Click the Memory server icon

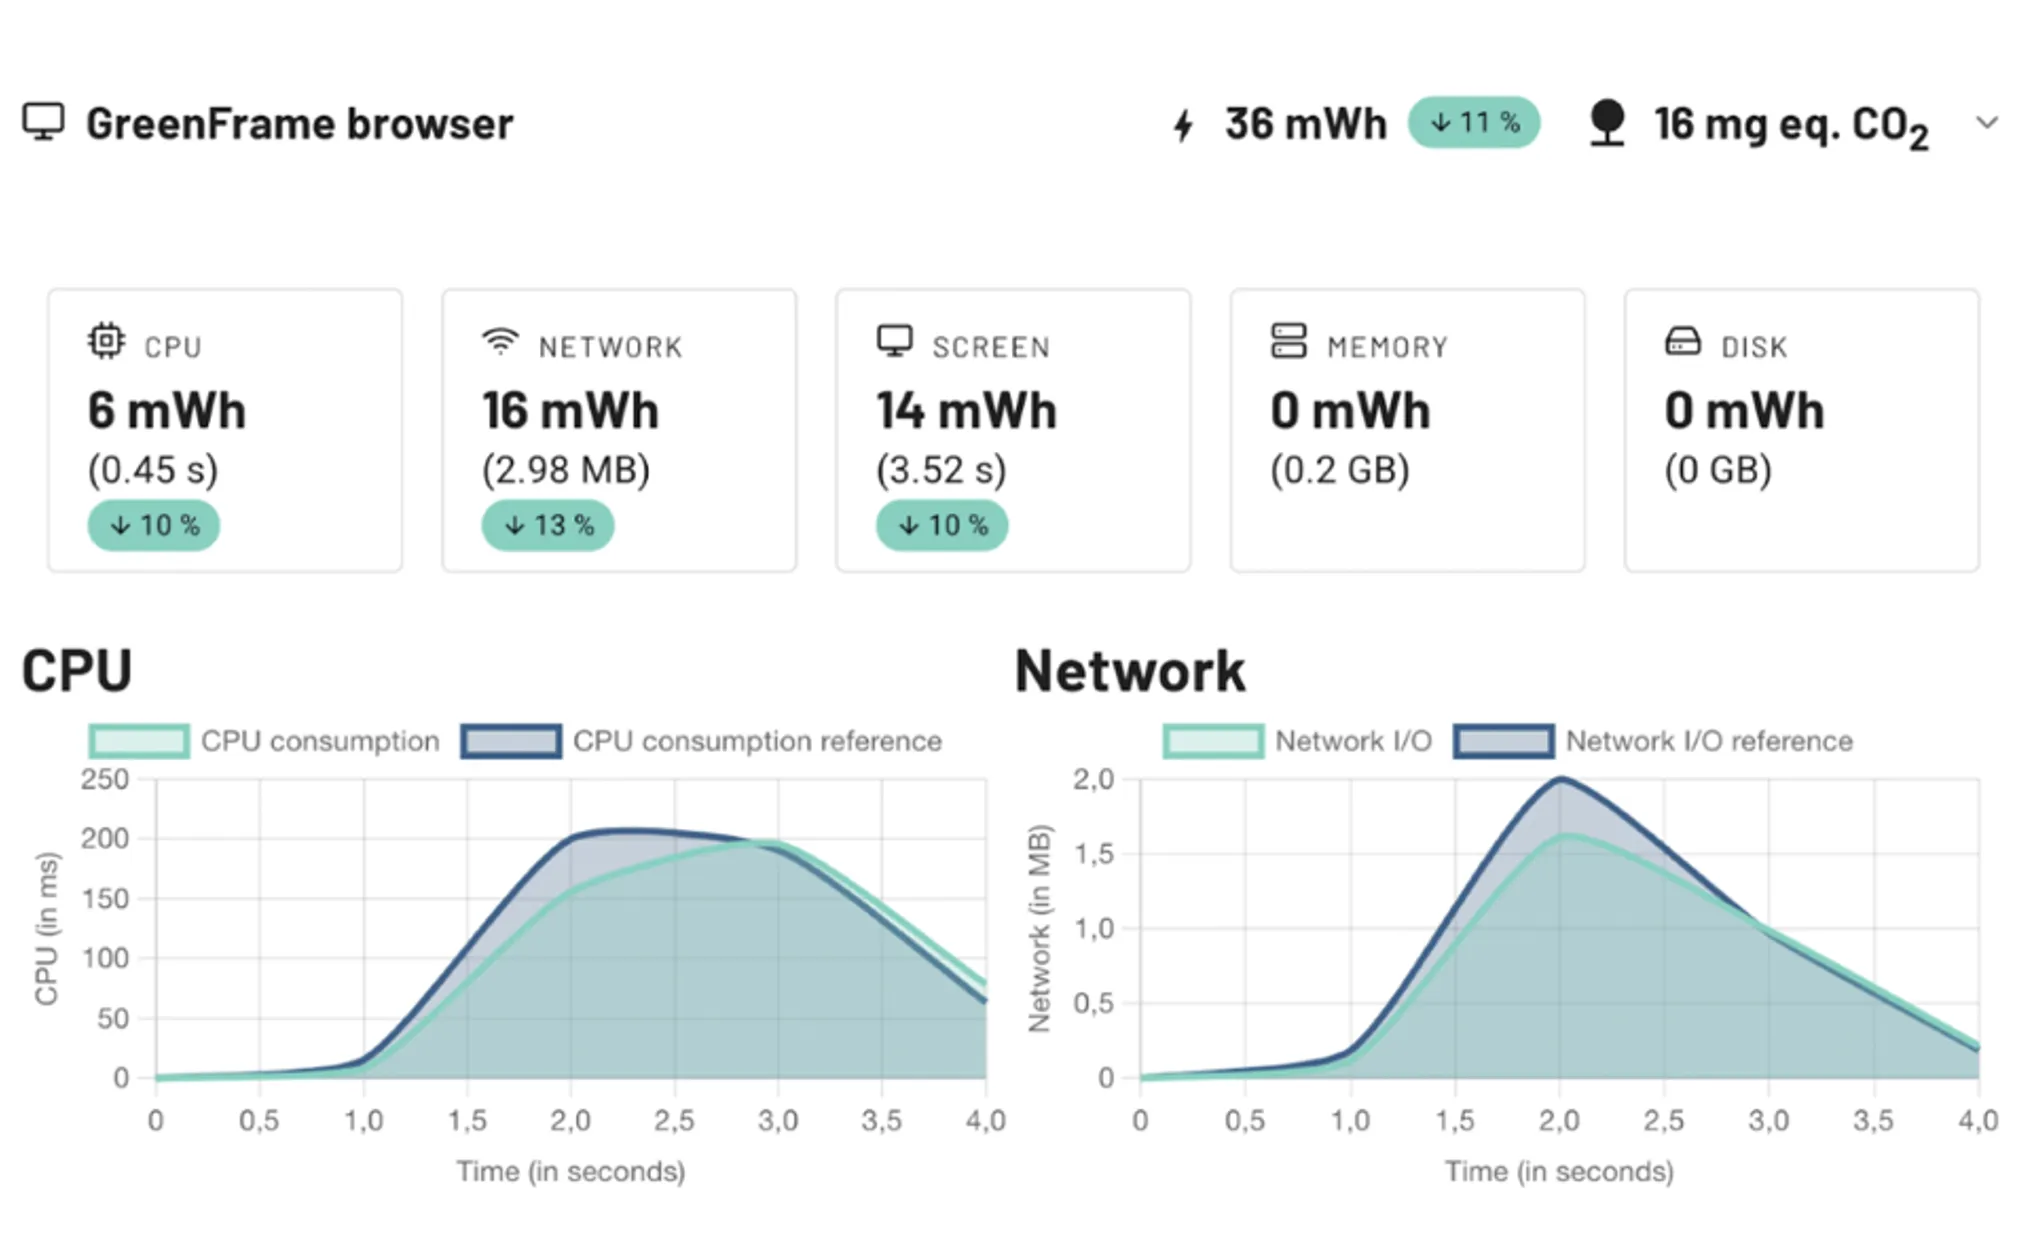tap(1288, 341)
